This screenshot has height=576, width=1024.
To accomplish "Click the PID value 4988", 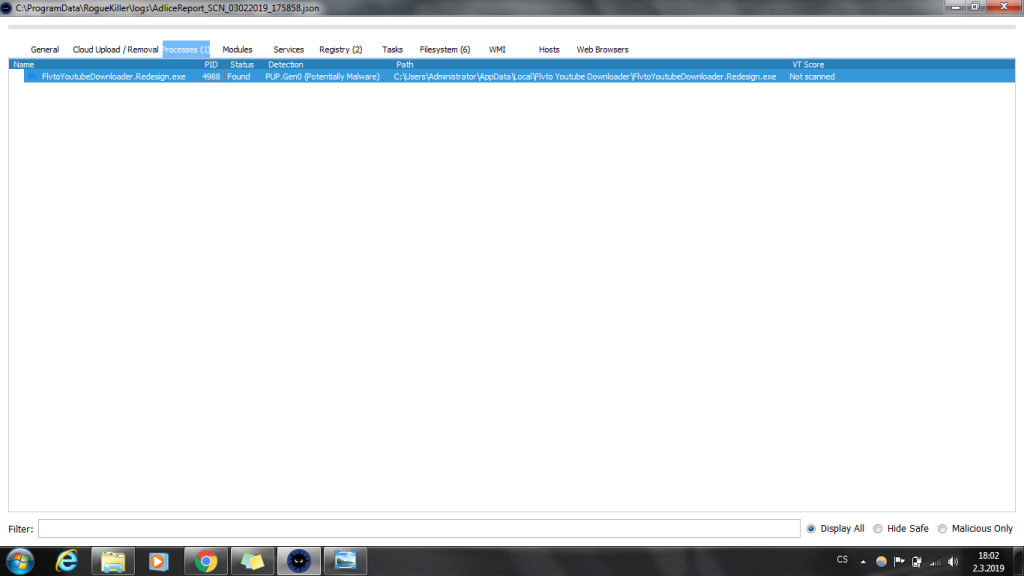I will pyautogui.click(x=211, y=76).
